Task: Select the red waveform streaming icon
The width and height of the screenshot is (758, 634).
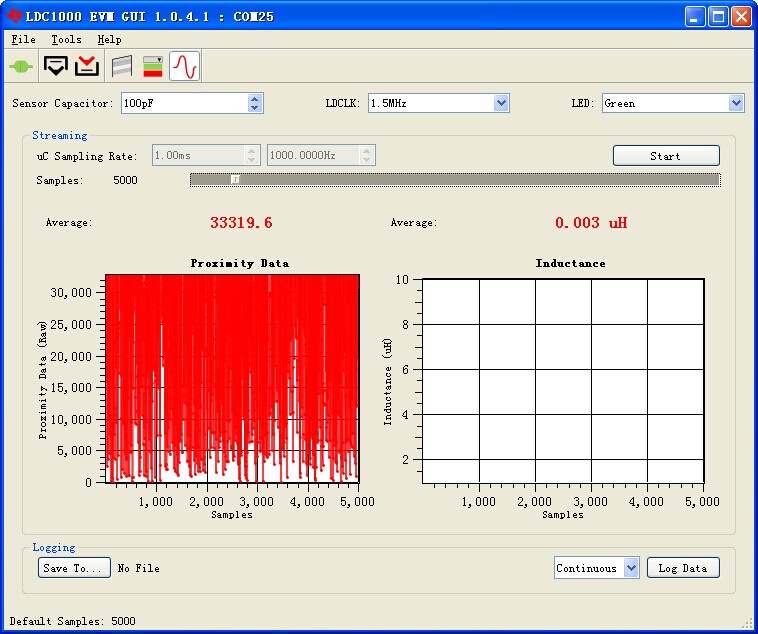Action: click(184, 66)
